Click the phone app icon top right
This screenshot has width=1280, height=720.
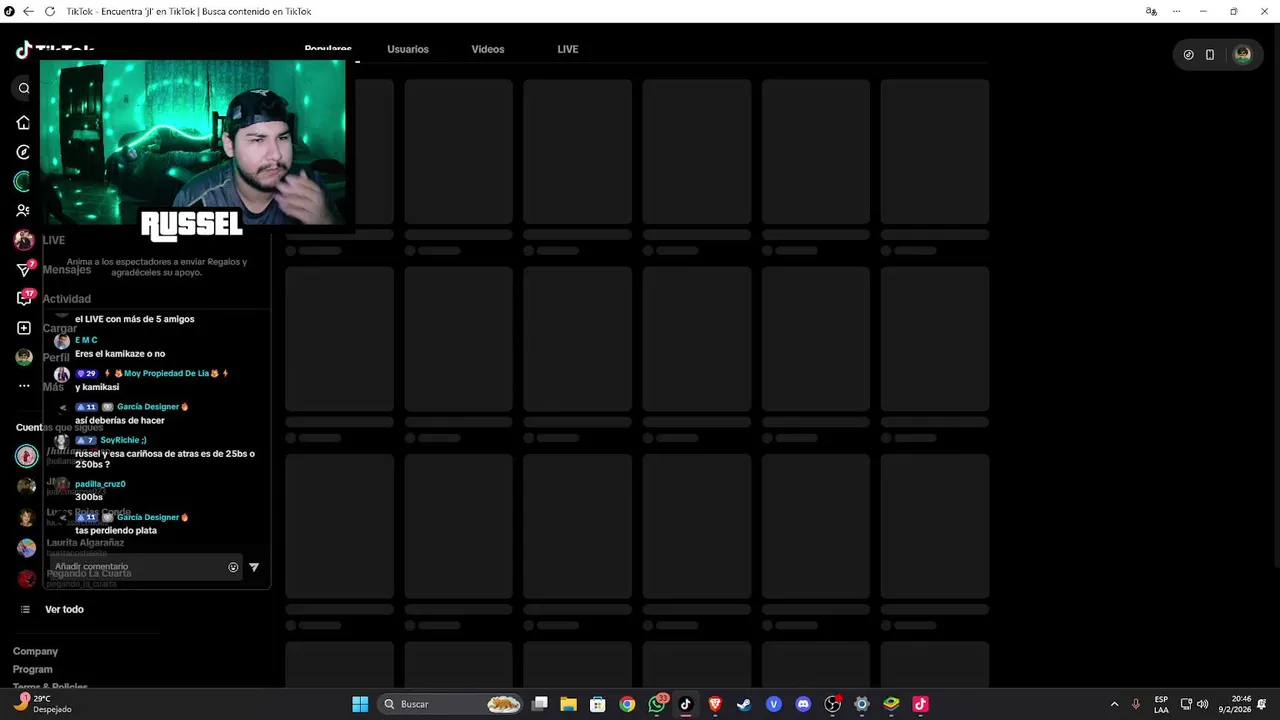pos(1210,55)
